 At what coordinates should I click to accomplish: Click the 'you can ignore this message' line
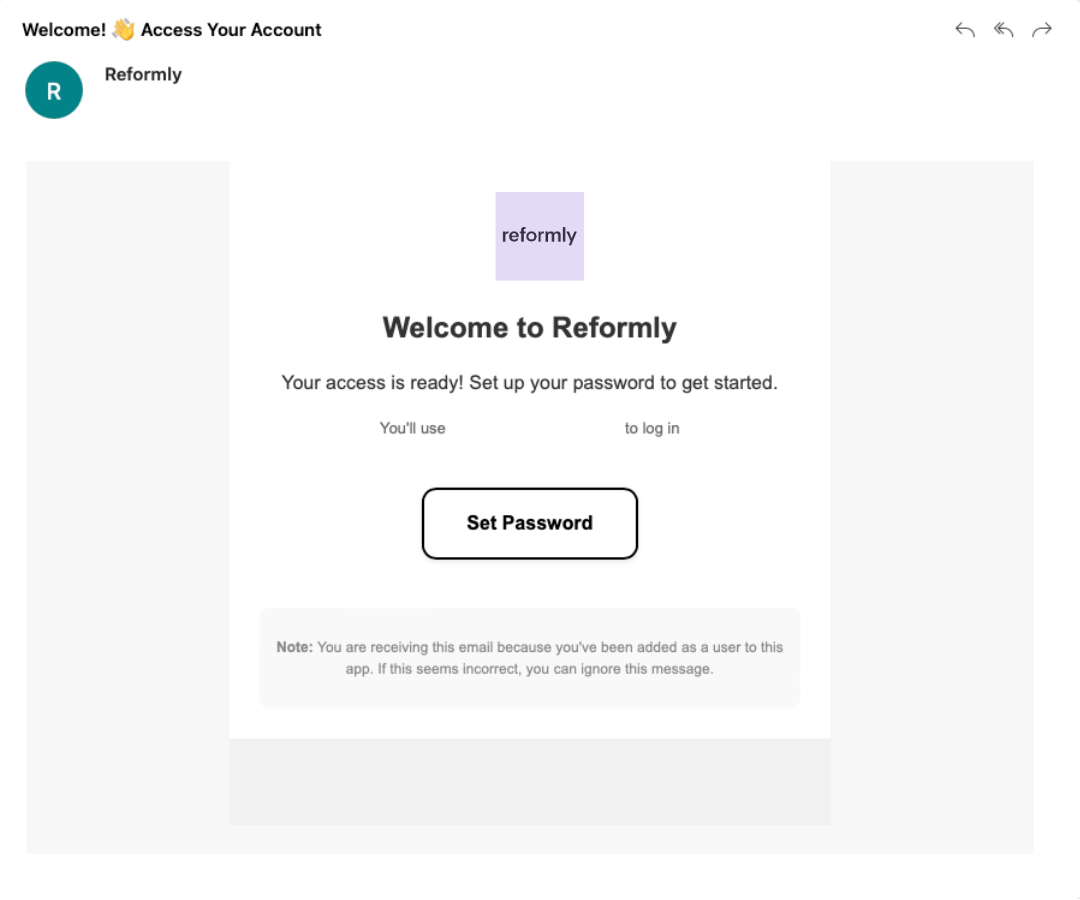point(620,669)
